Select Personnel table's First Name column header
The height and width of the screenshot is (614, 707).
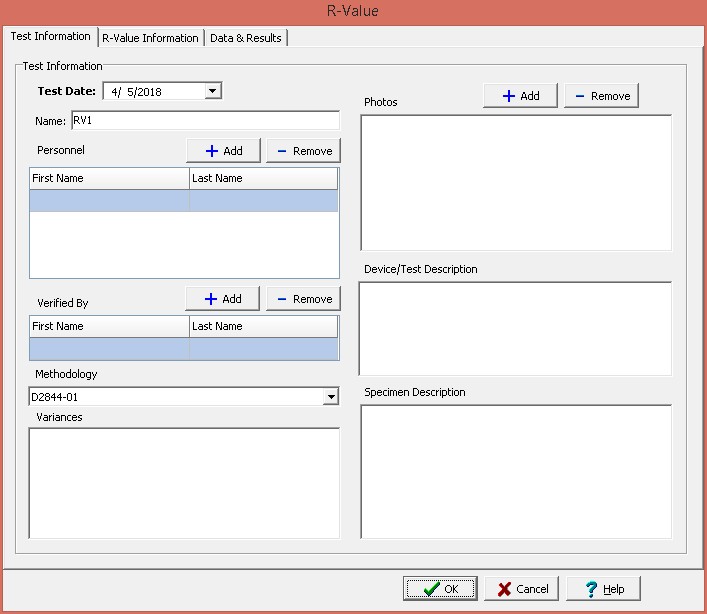pos(109,178)
